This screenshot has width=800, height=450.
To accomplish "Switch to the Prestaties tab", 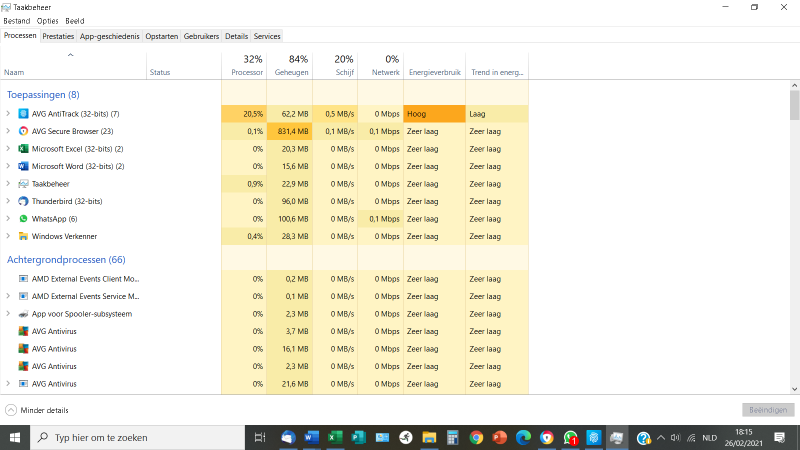I will [58, 36].
